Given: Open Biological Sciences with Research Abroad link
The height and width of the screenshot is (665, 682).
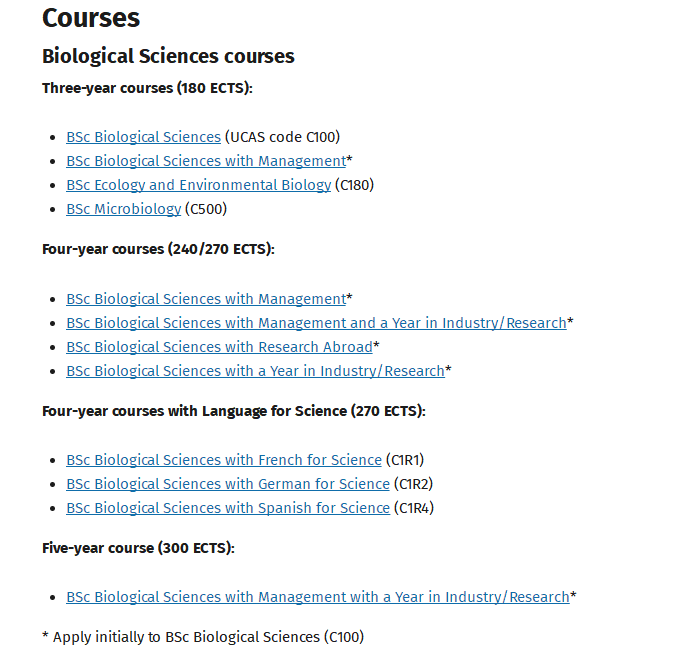Looking at the screenshot, I should (x=219, y=347).
